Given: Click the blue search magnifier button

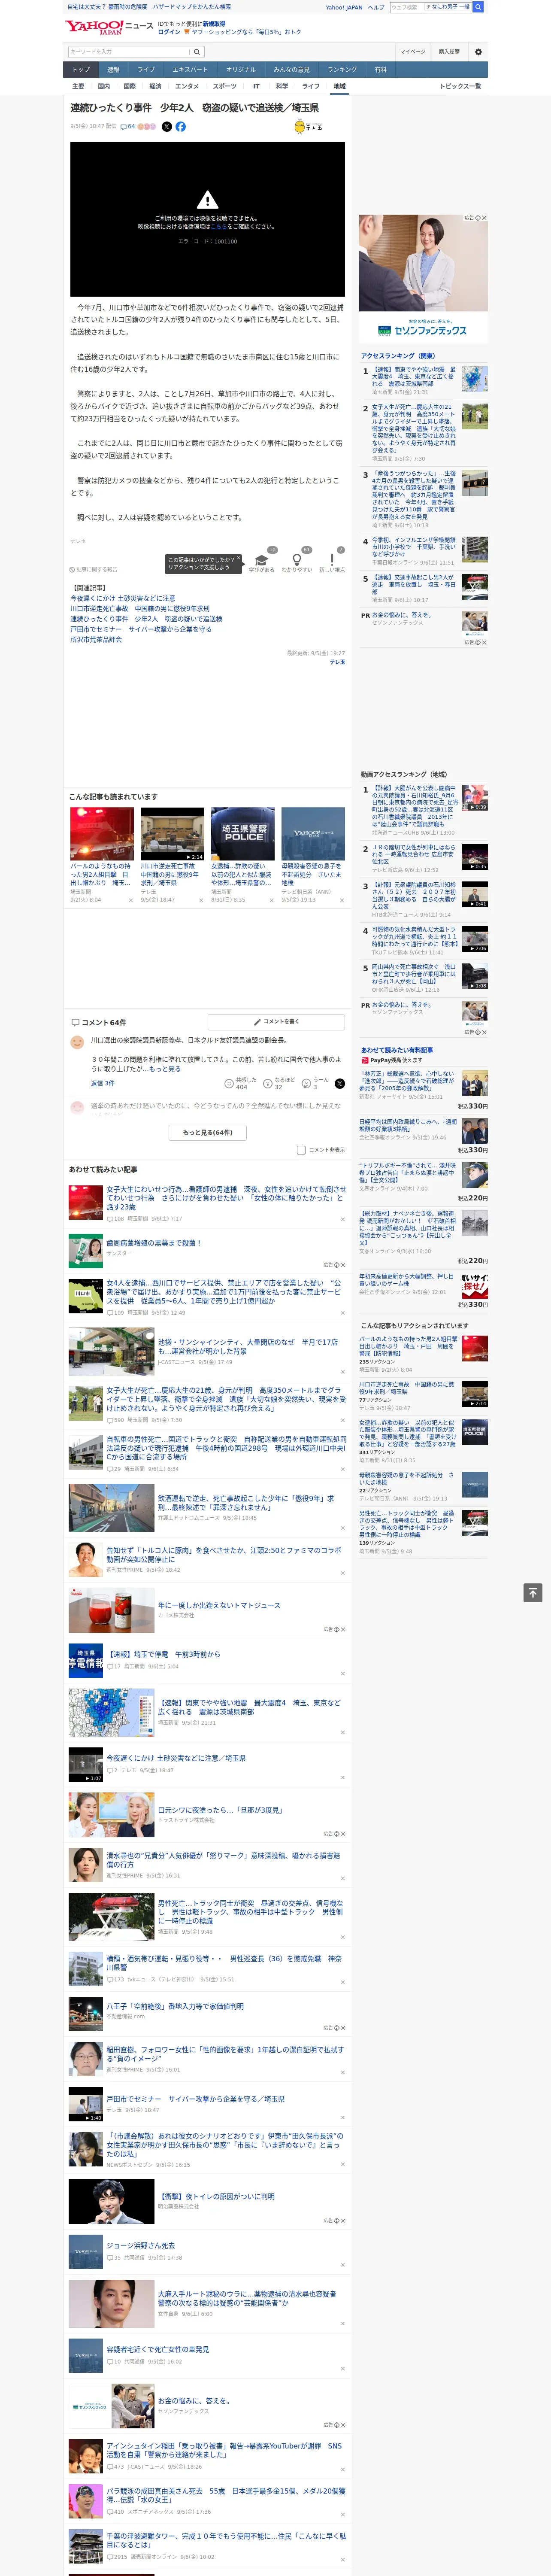Looking at the screenshot, I should (479, 7).
